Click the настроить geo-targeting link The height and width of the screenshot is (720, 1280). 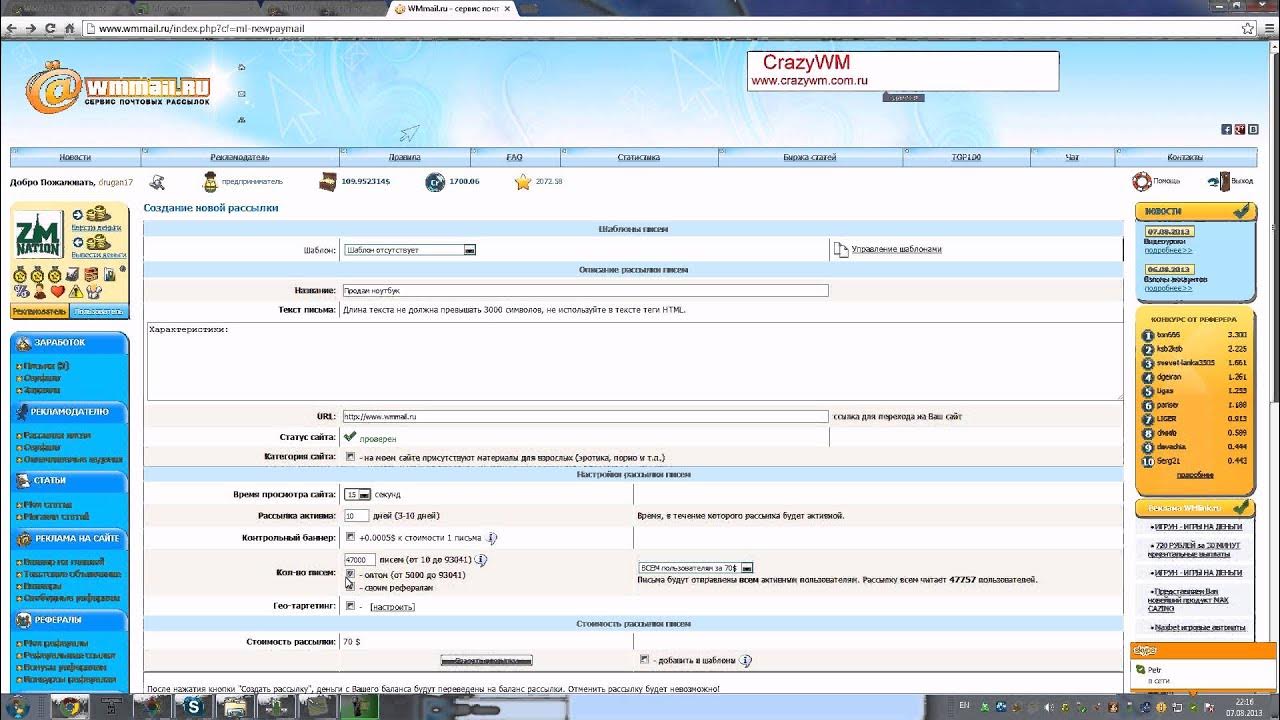click(x=392, y=607)
